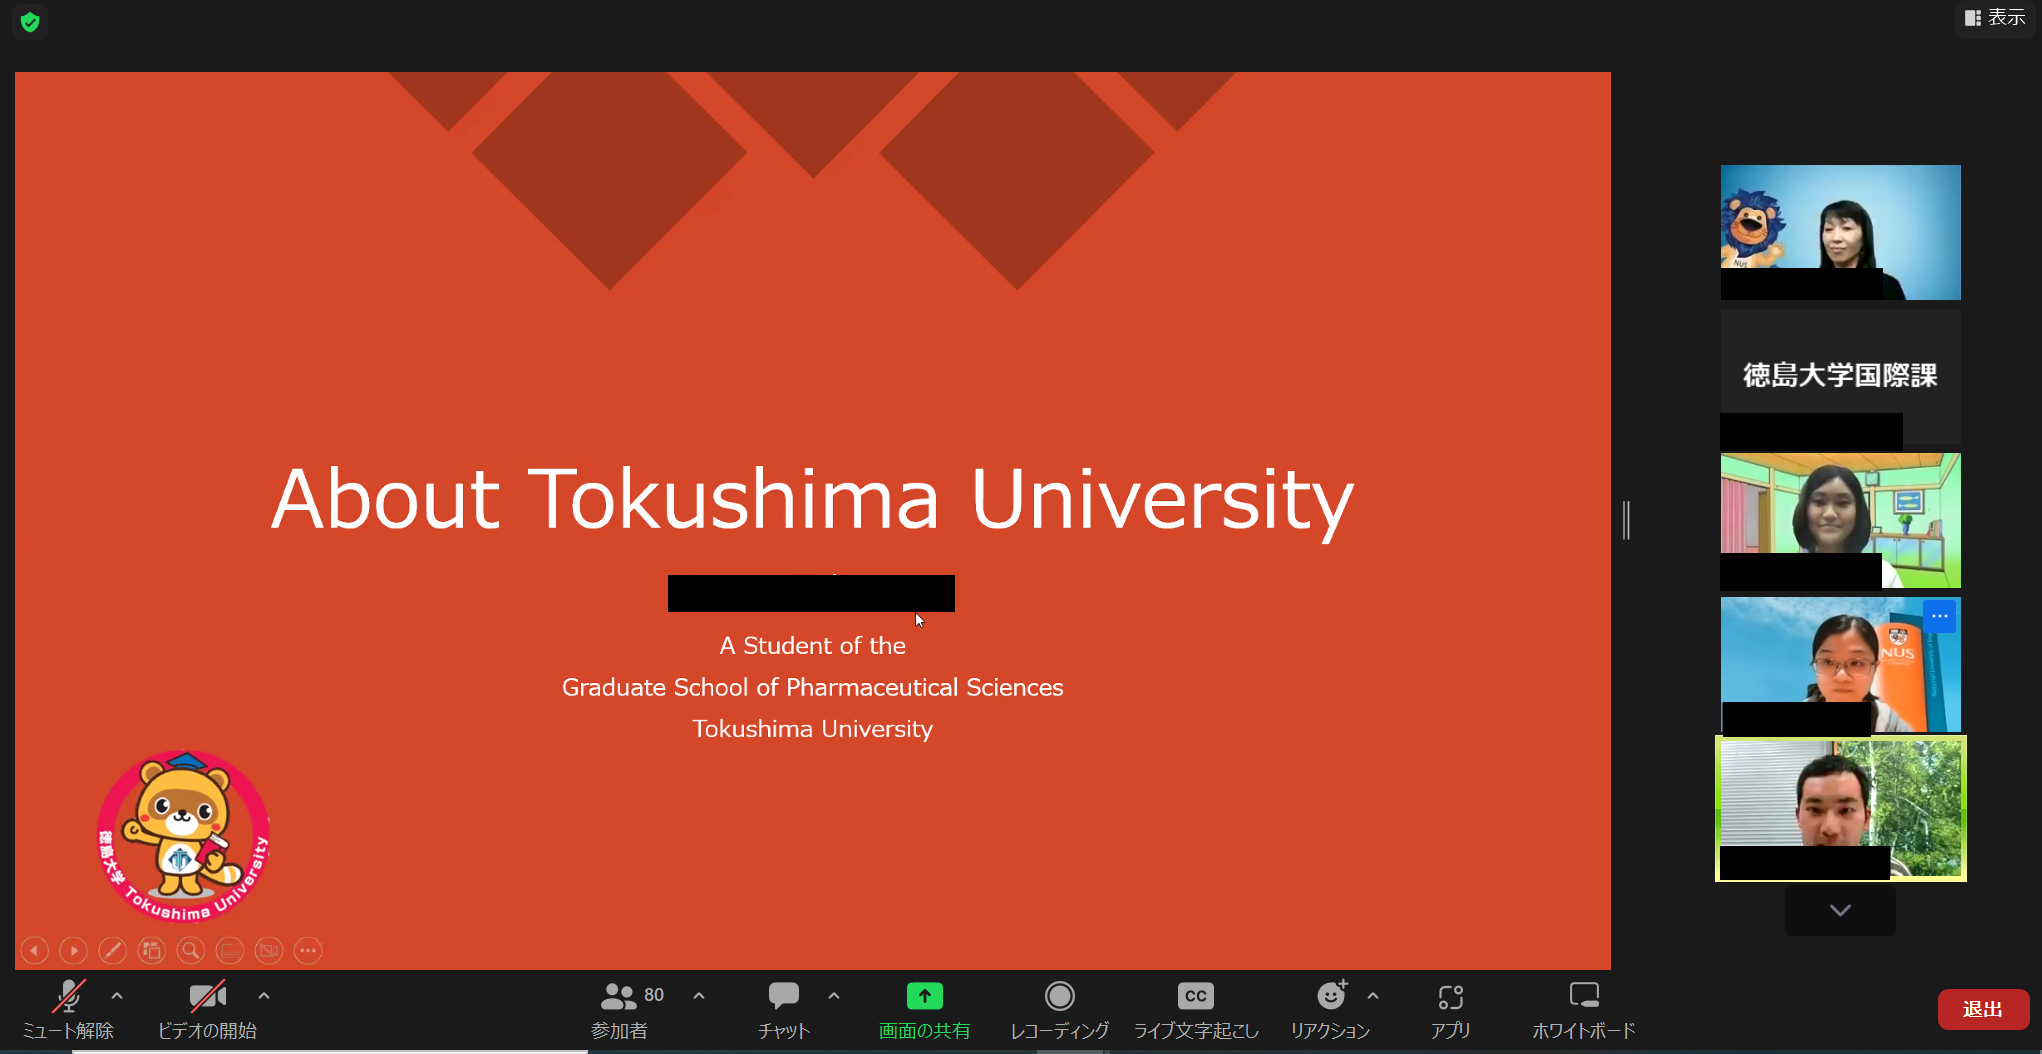Open the blue ellipsis on NUS participant video

pyautogui.click(x=1940, y=616)
